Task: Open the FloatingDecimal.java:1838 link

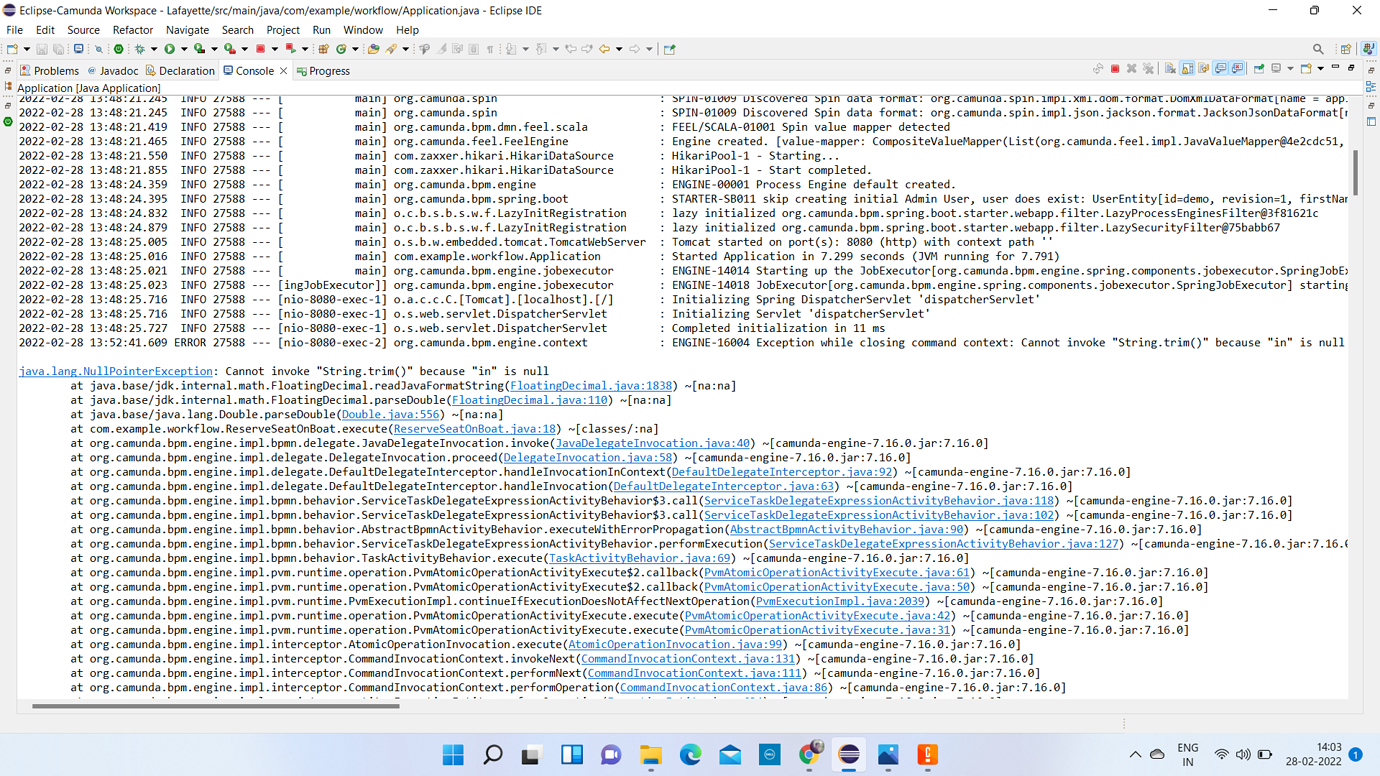Action: coord(591,386)
